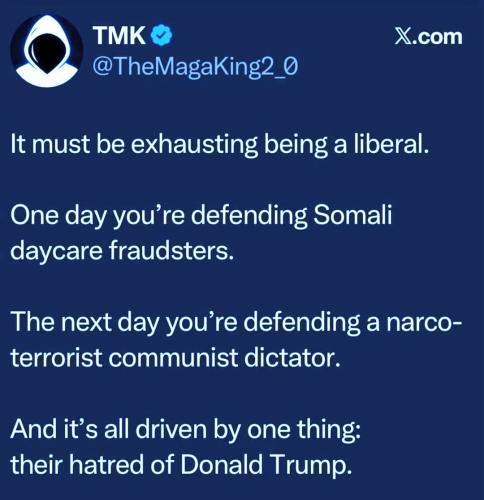Click the X logo in the watermark
The width and height of the screenshot is (484, 500).
pos(401,36)
